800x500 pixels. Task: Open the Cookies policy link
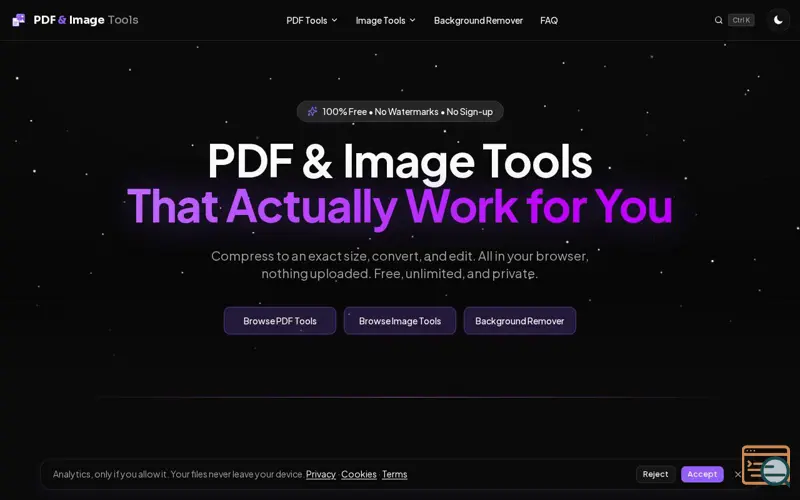pos(359,474)
